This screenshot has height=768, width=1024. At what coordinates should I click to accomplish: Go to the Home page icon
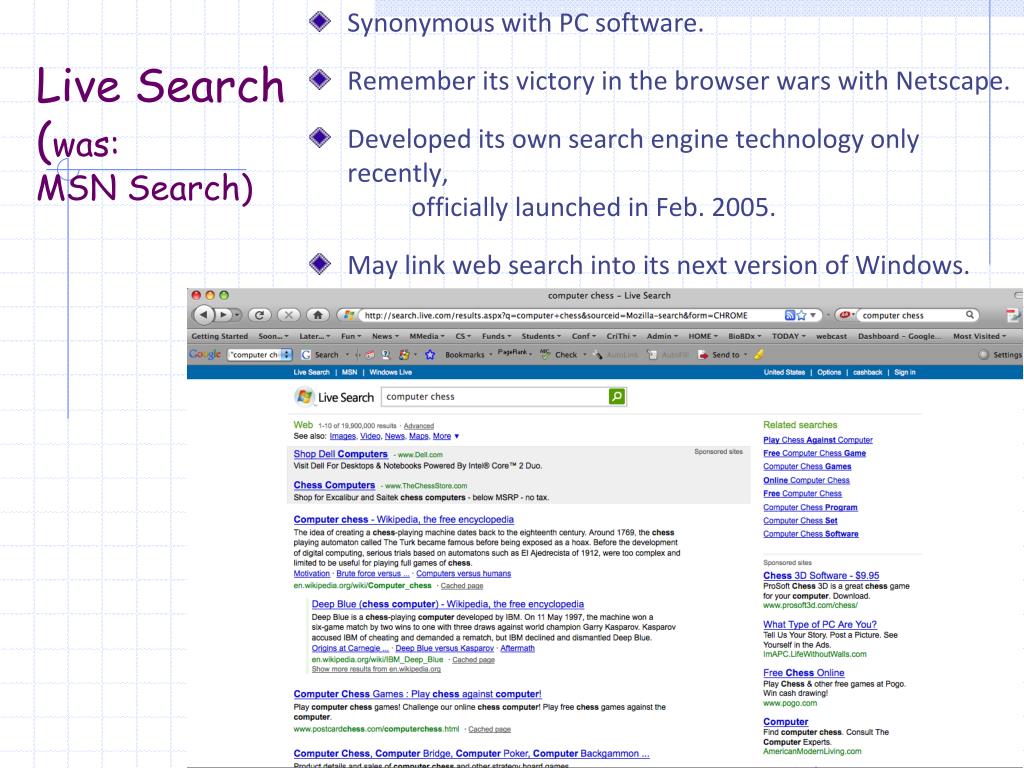tap(318, 315)
